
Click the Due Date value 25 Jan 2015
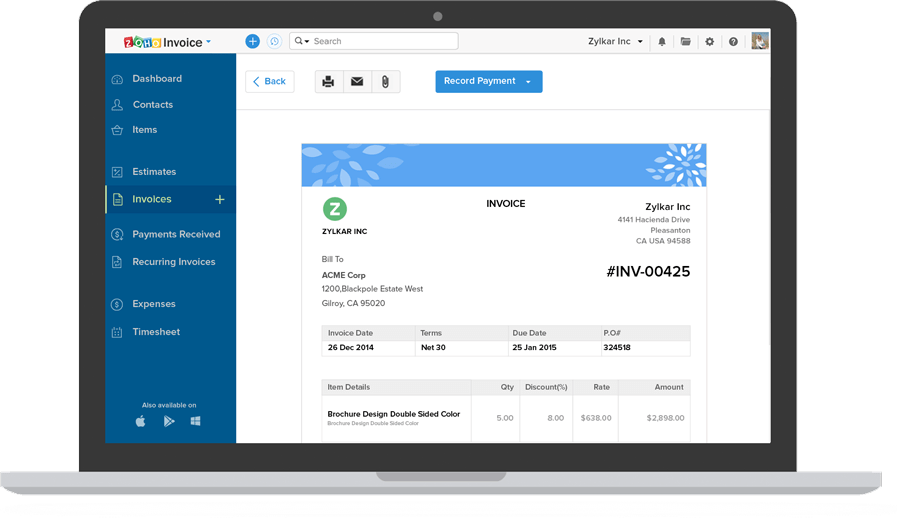tap(534, 347)
